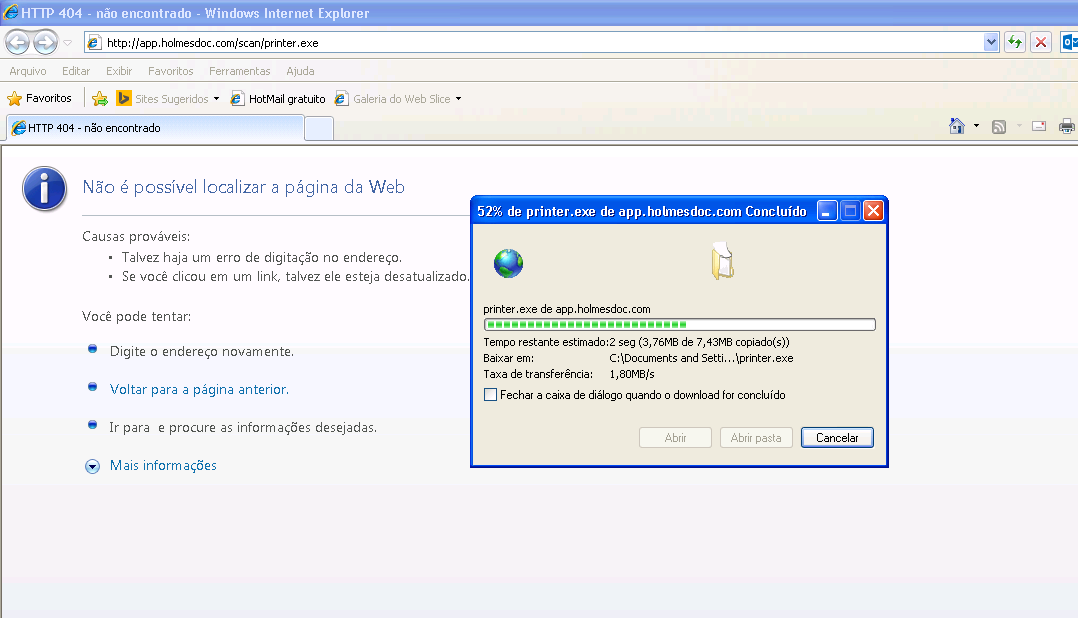1078x618 pixels.
Task: Click the green download progress bar
Action: pos(679,324)
